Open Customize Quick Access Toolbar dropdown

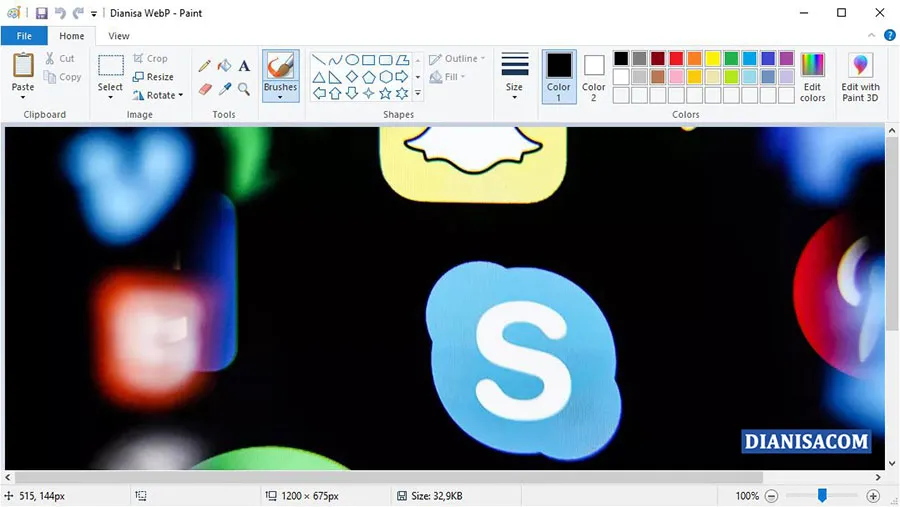pyautogui.click(x=94, y=13)
